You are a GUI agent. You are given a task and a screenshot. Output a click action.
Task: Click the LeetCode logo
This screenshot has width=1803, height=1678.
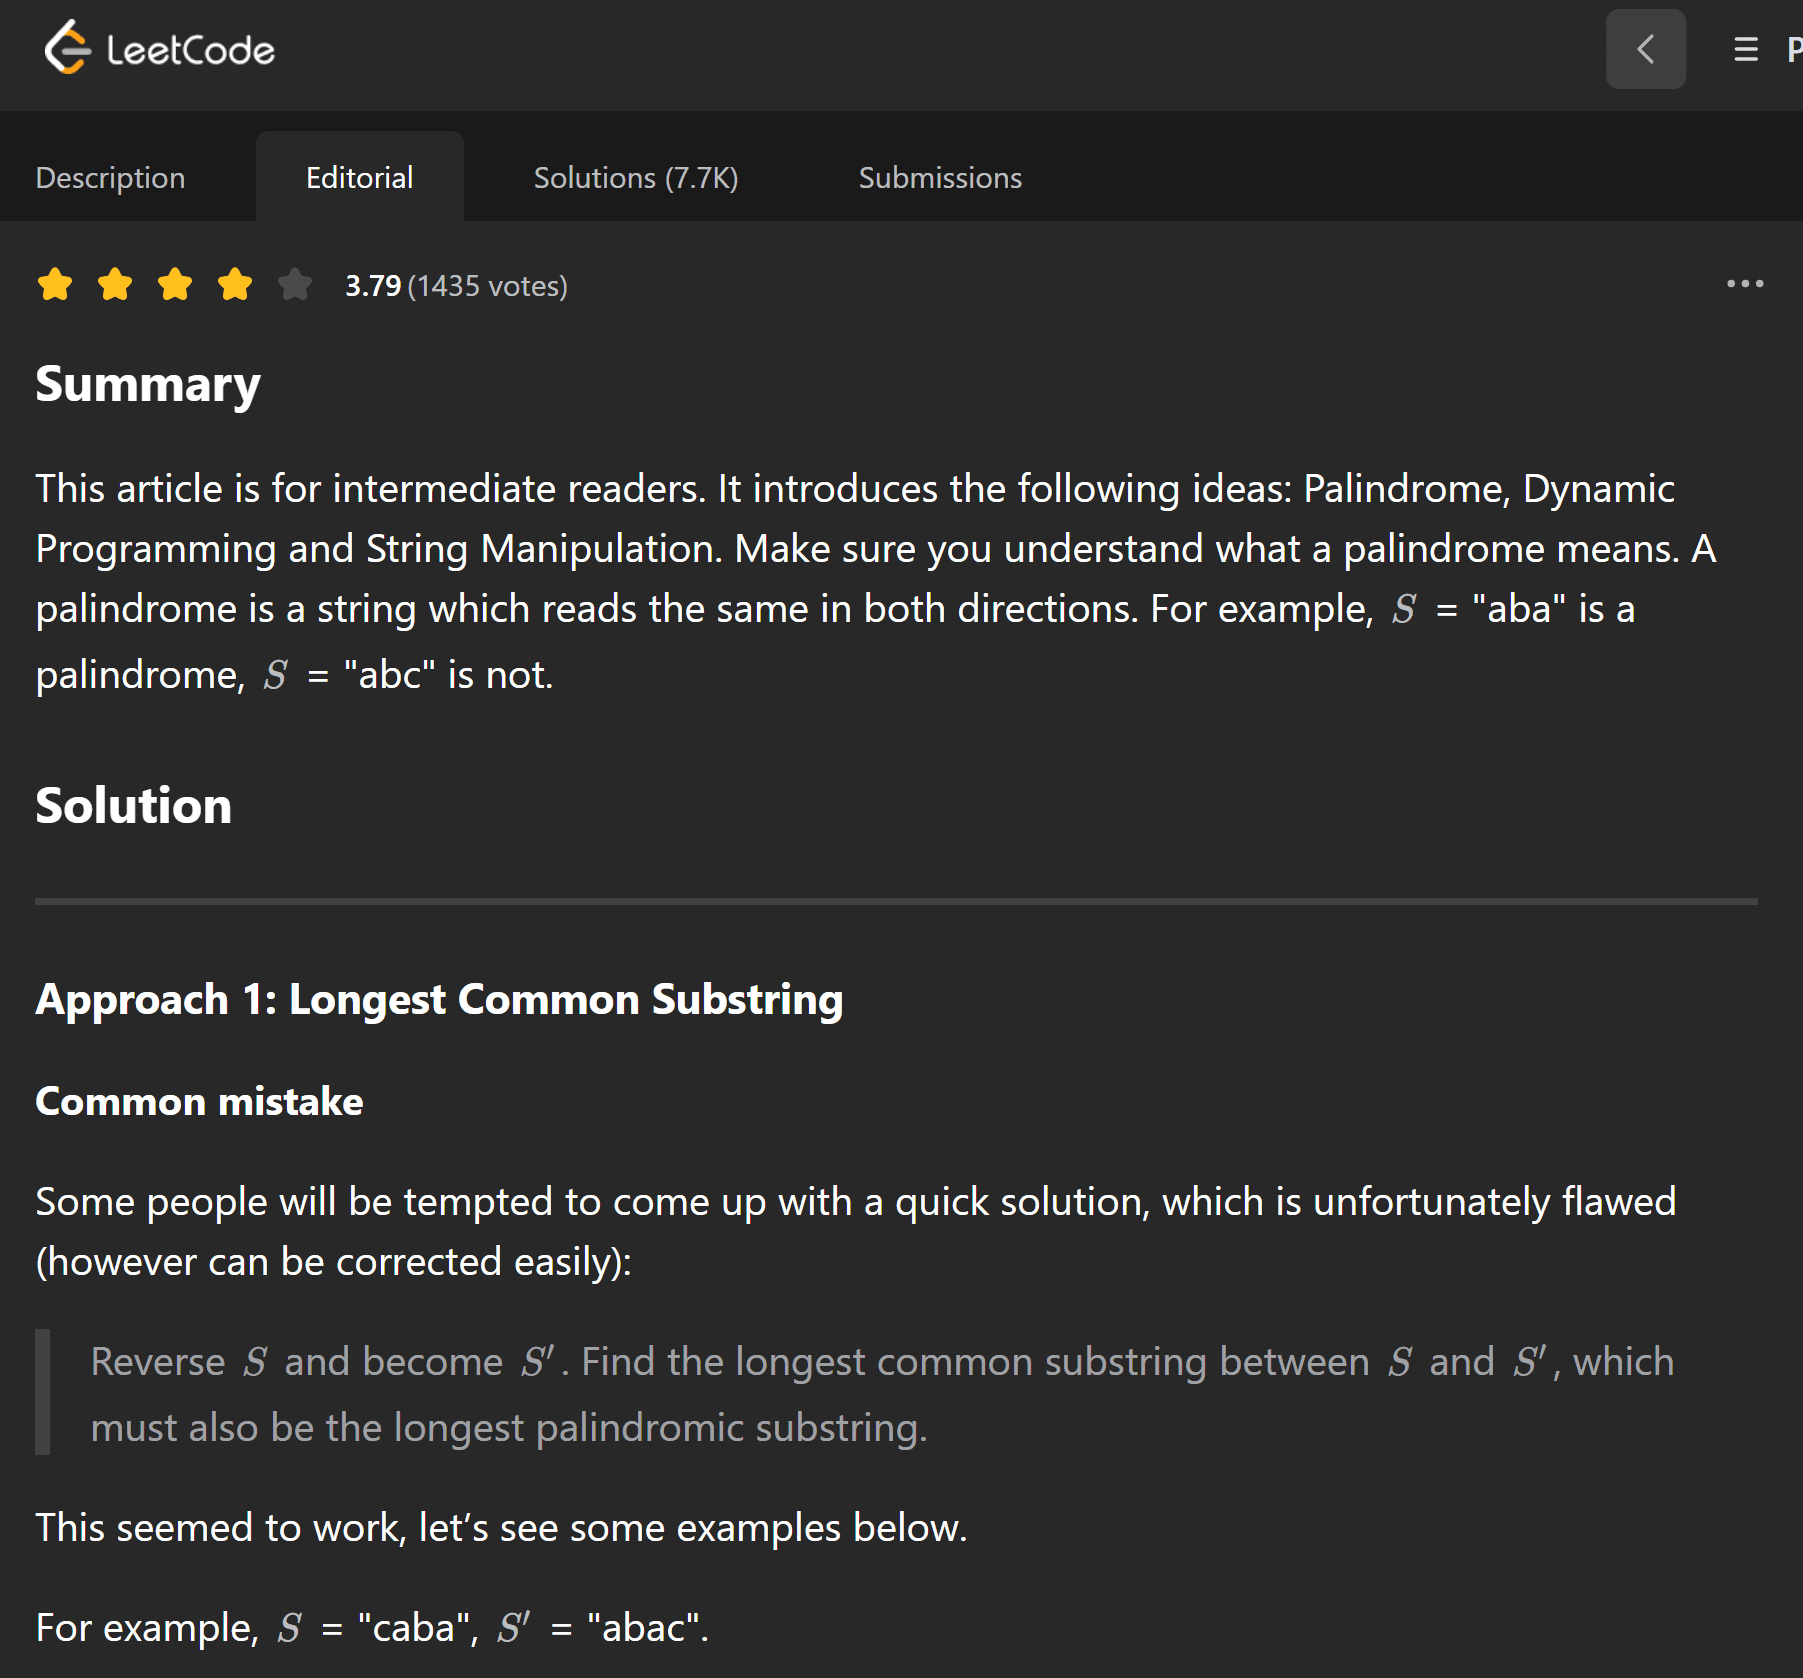pyautogui.click(x=160, y=47)
